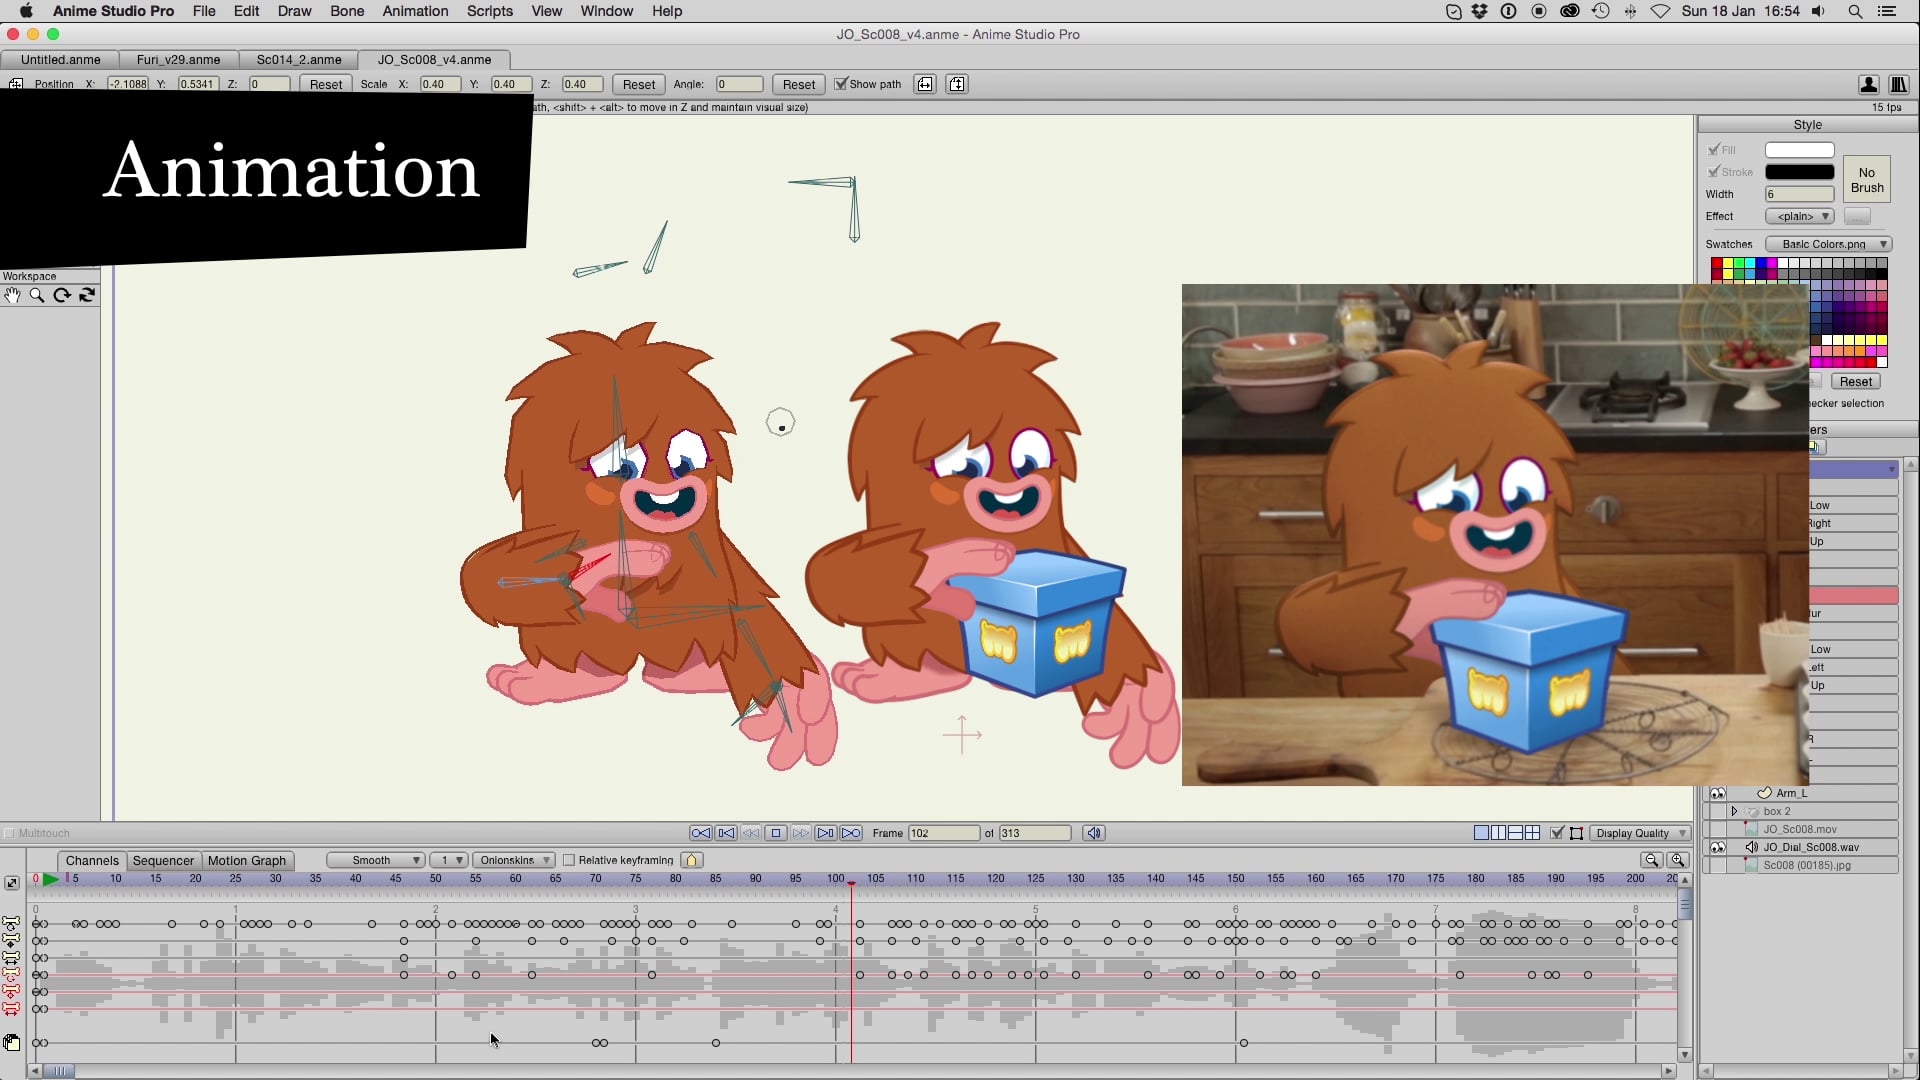Viewport: 1920px width, 1080px height.
Task: Toggle the Multitouch checkbox
Action: click(9, 833)
